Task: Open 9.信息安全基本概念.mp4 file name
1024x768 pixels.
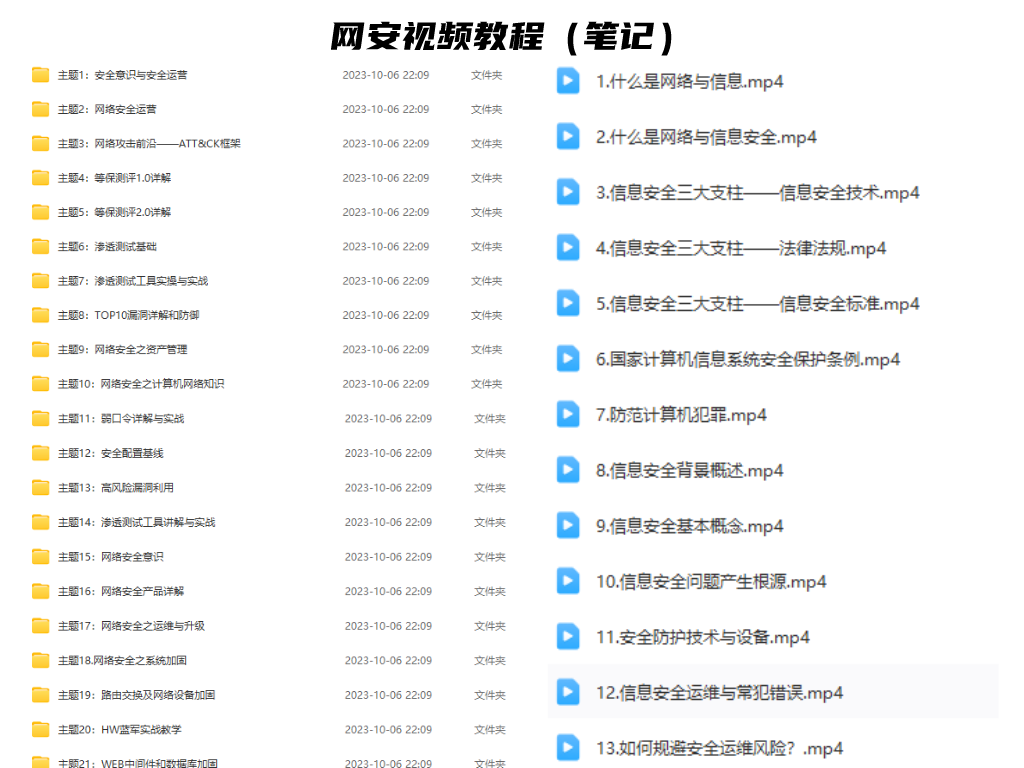Action: (x=690, y=526)
